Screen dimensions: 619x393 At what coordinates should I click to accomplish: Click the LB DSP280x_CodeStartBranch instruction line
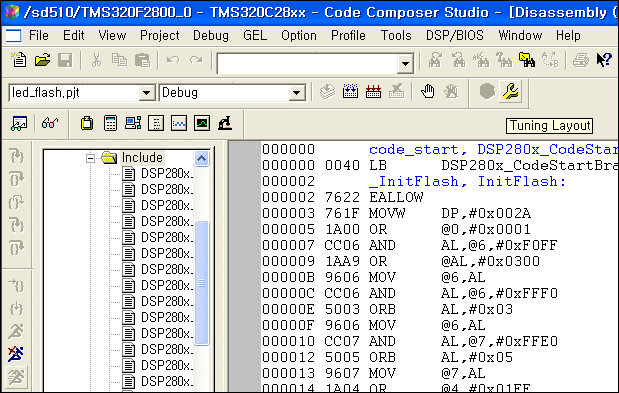[440, 165]
